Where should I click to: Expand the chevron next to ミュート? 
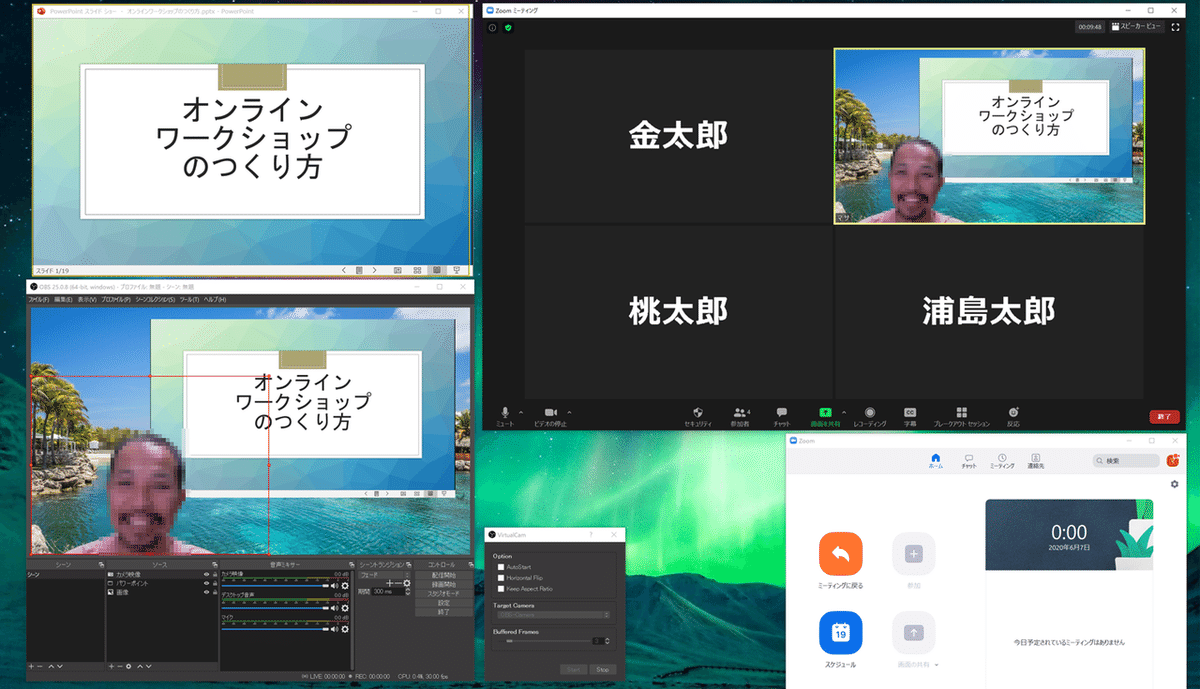tap(521, 410)
